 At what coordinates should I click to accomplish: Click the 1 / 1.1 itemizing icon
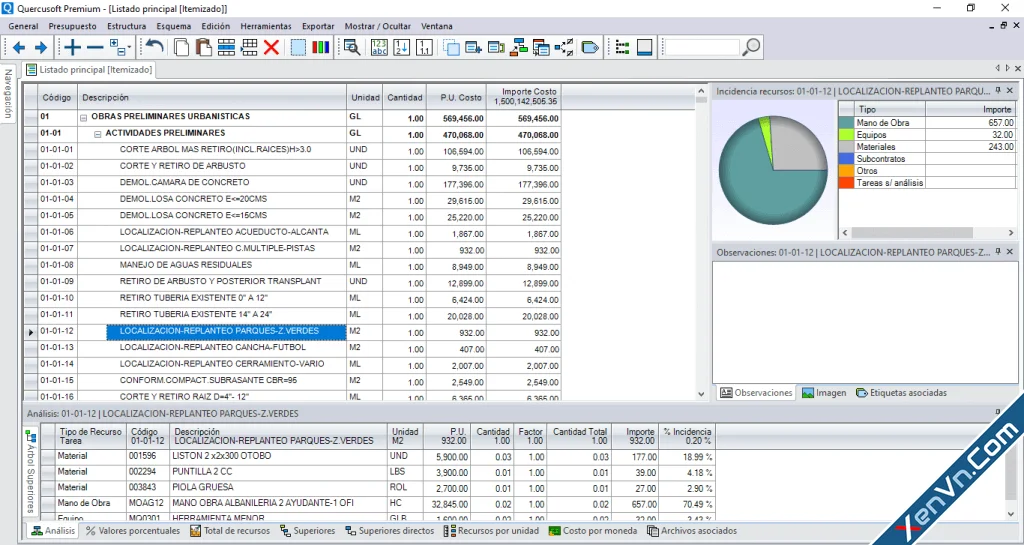point(424,47)
